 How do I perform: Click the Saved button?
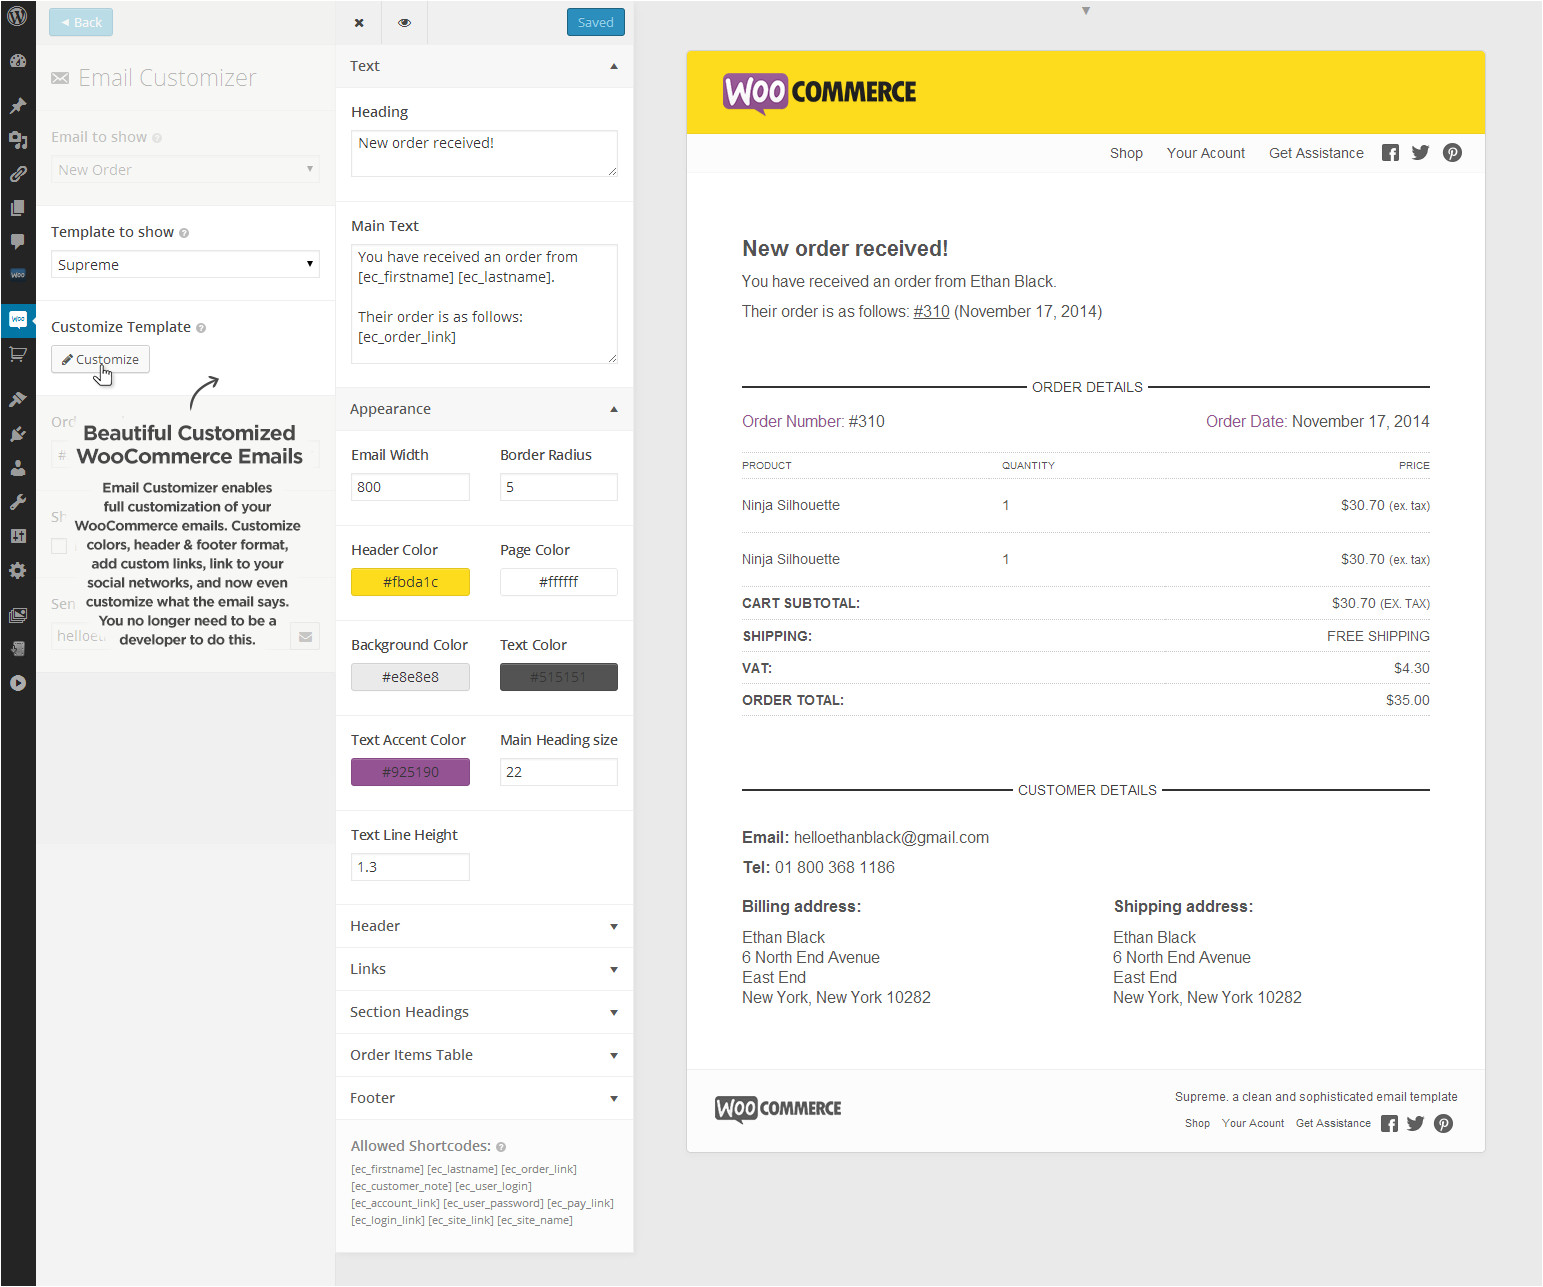pos(595,23)
